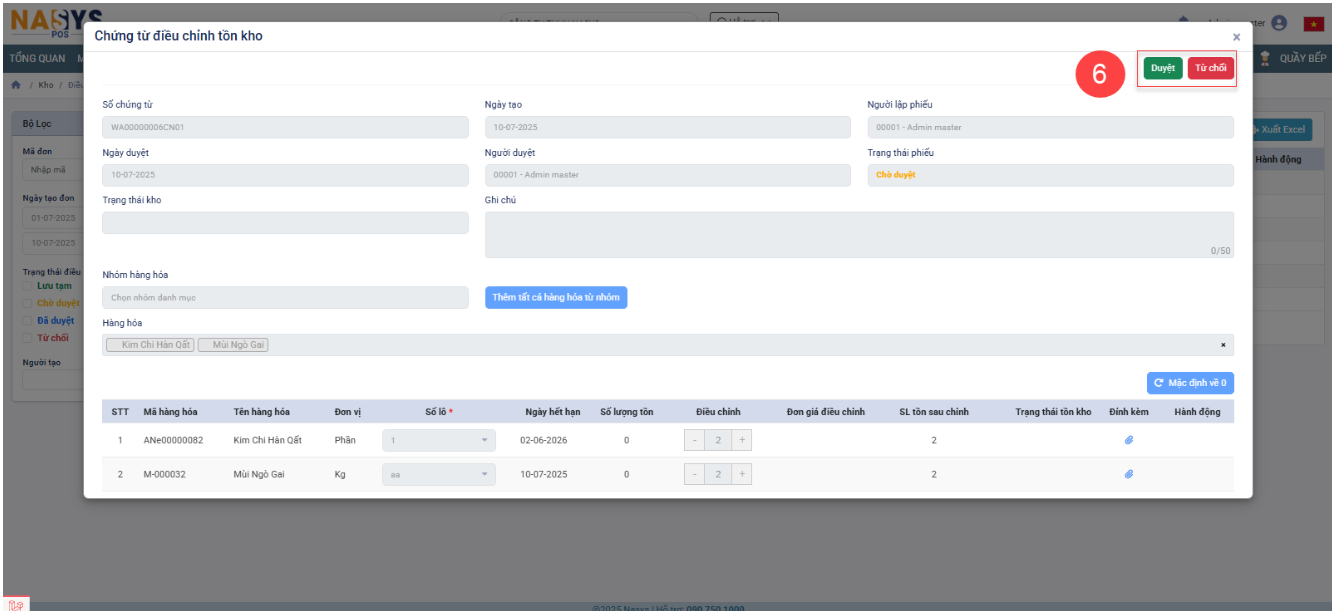
Task: Open attachment paperclip for Kim Chi Hàn Qất
Action: coord(1128,440)
